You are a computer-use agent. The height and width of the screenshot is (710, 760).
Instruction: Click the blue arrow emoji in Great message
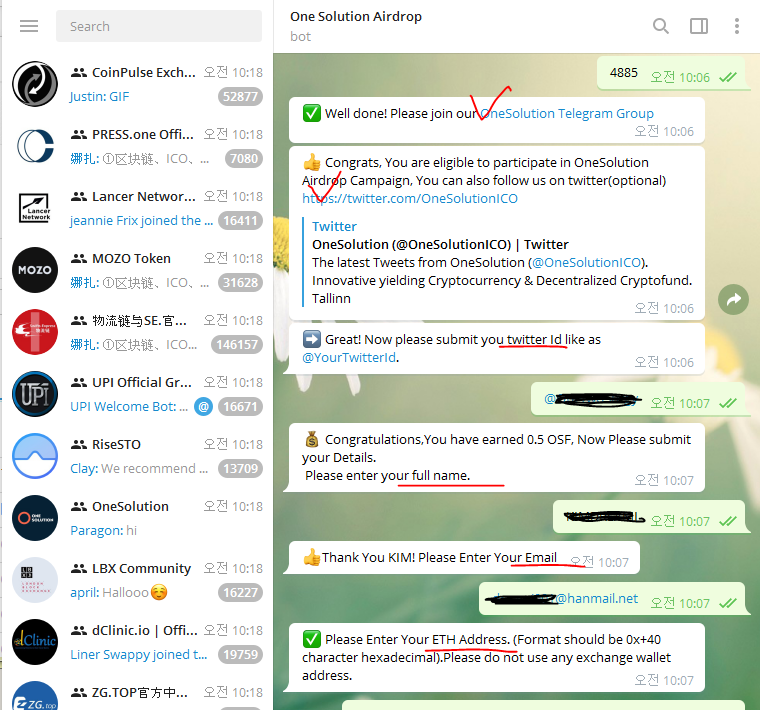tap(312, 339)
